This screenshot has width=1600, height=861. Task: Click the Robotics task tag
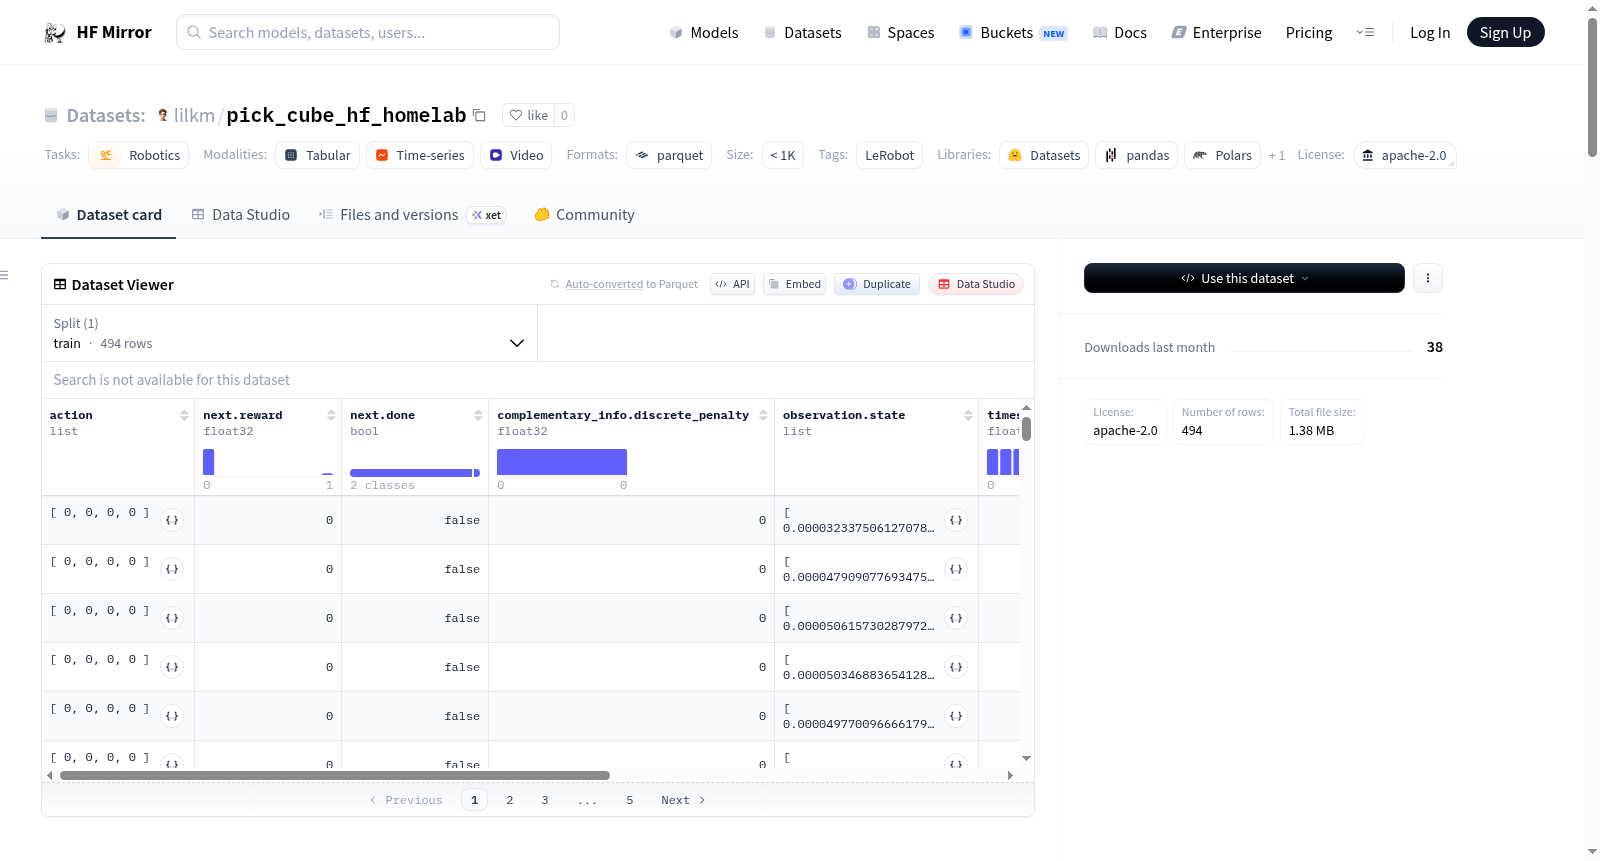click(139, 155)
